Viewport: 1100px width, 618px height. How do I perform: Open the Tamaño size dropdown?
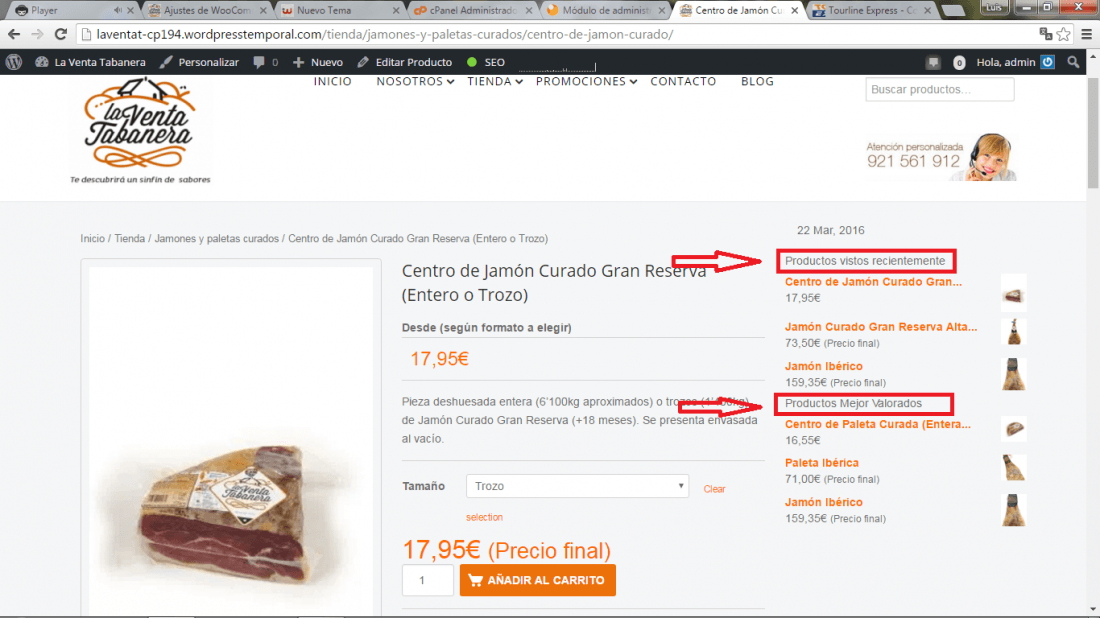[x=577, y=486]
